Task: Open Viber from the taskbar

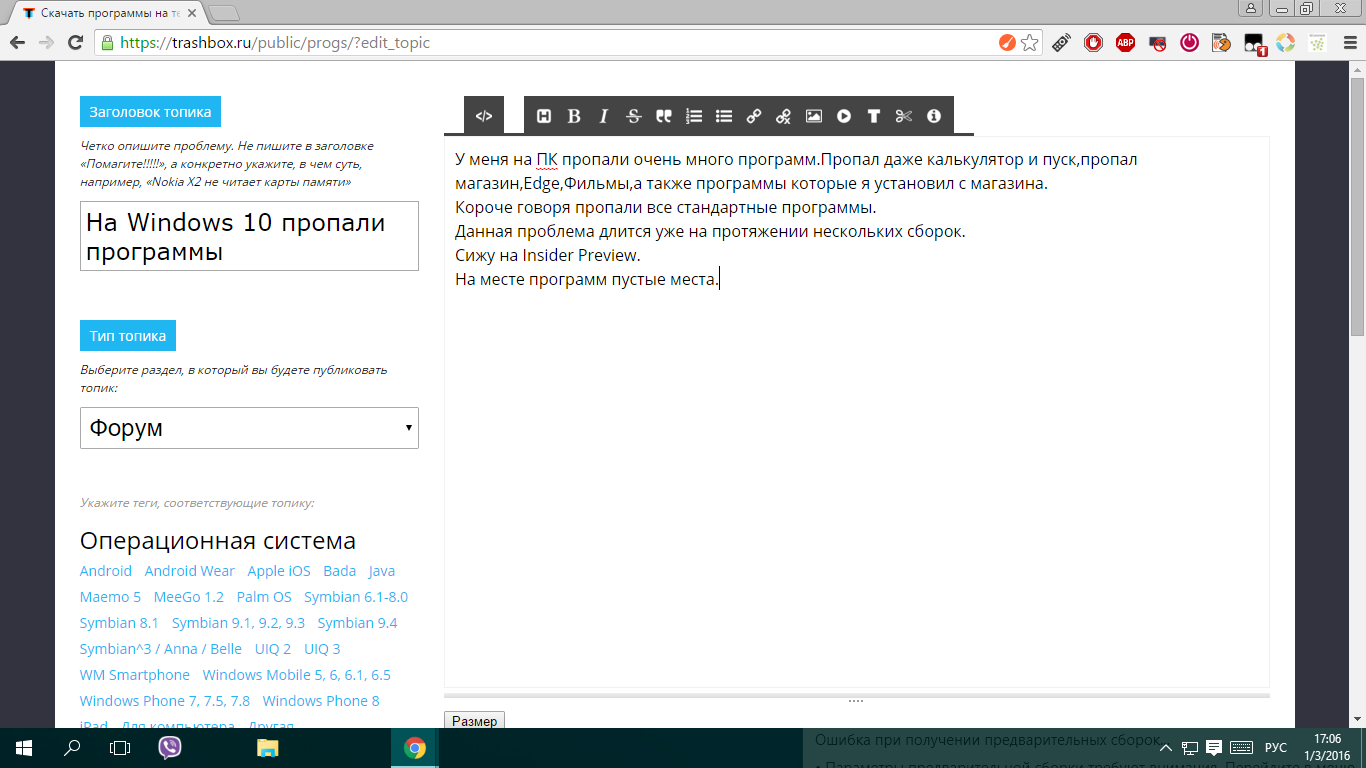Action: click(170, 748)
